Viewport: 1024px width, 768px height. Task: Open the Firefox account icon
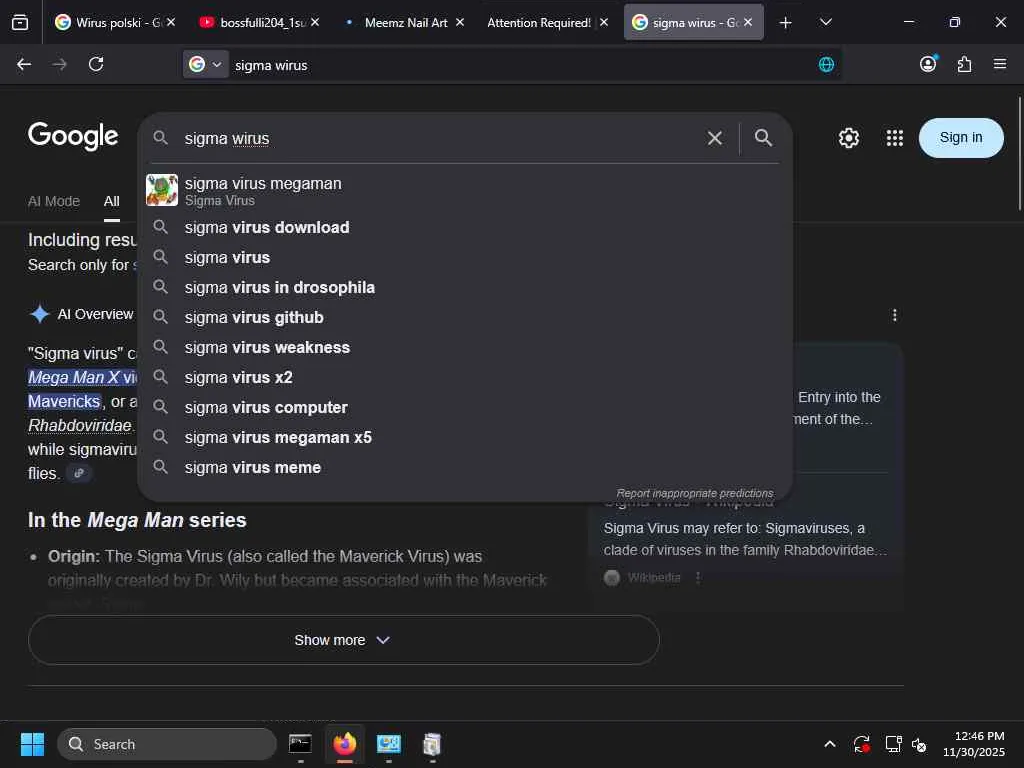pos(928,64)
